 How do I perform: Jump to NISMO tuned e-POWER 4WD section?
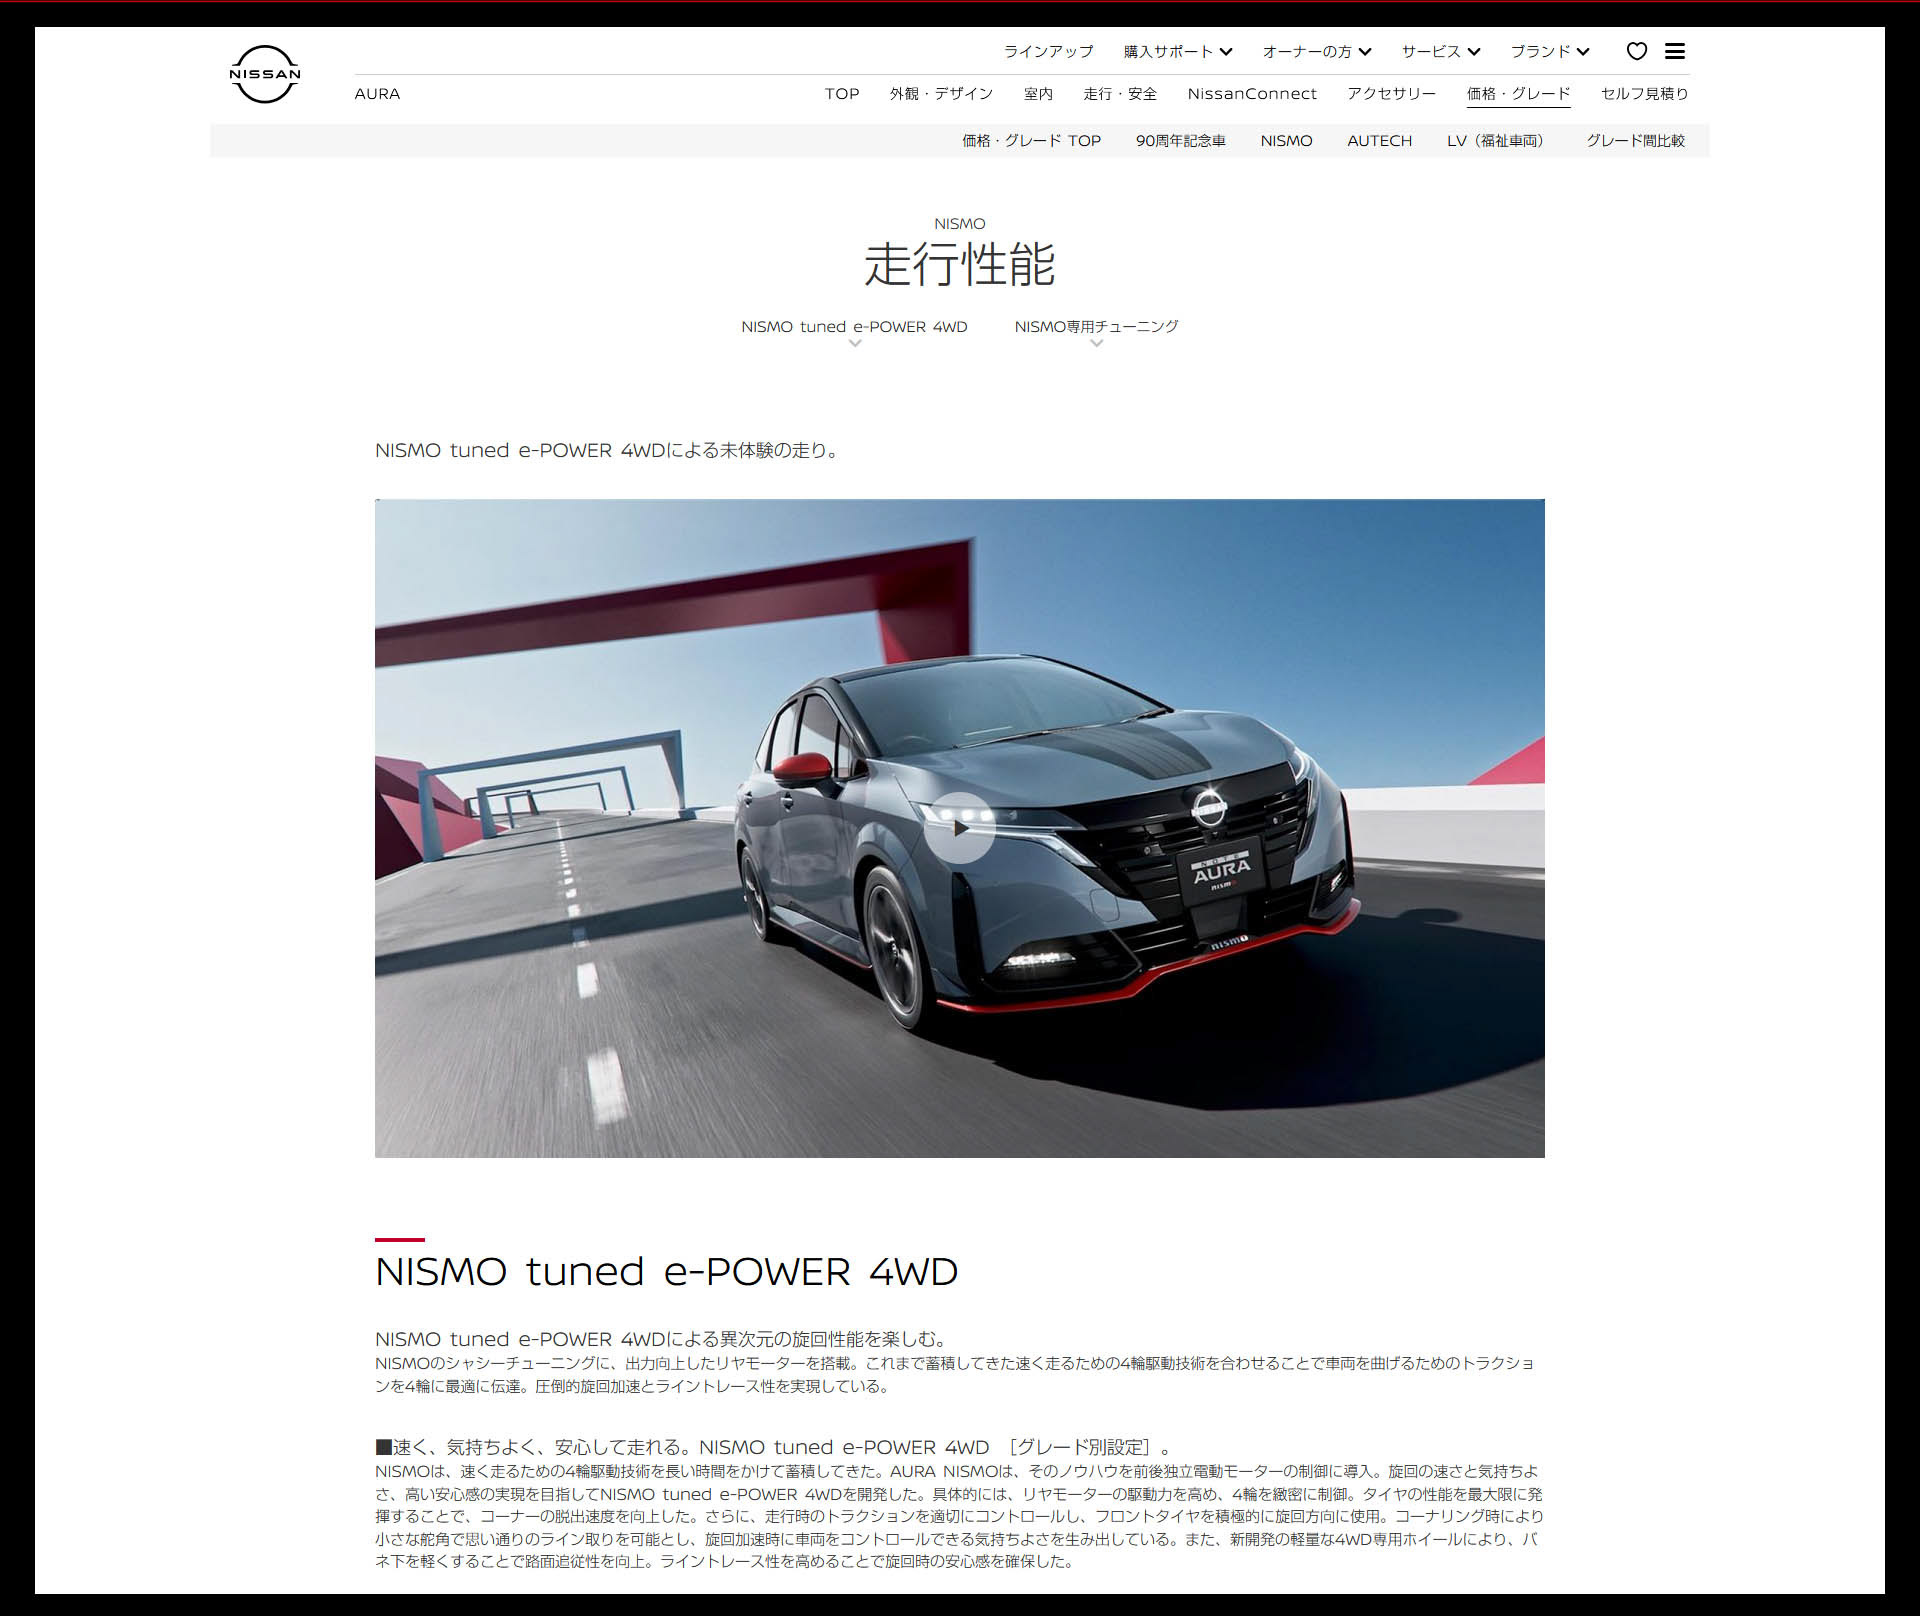pyautogui.click(x=854, y=328)
